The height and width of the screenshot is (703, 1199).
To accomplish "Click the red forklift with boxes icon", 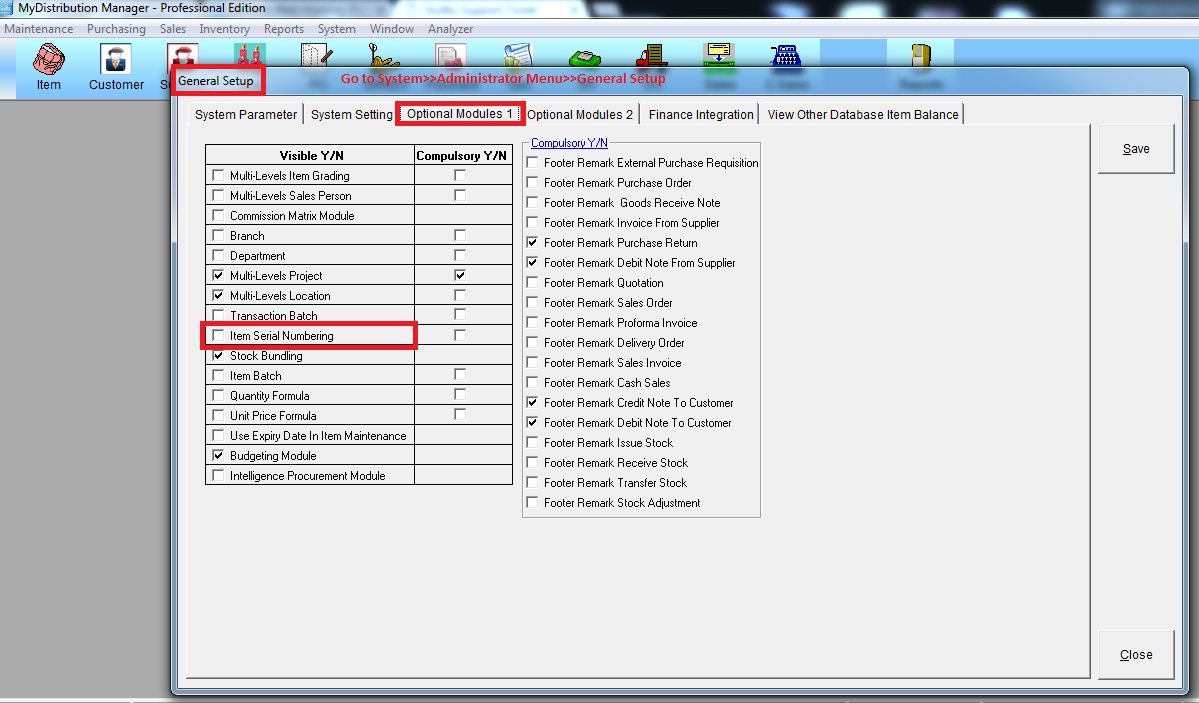I will click(652, 56).
